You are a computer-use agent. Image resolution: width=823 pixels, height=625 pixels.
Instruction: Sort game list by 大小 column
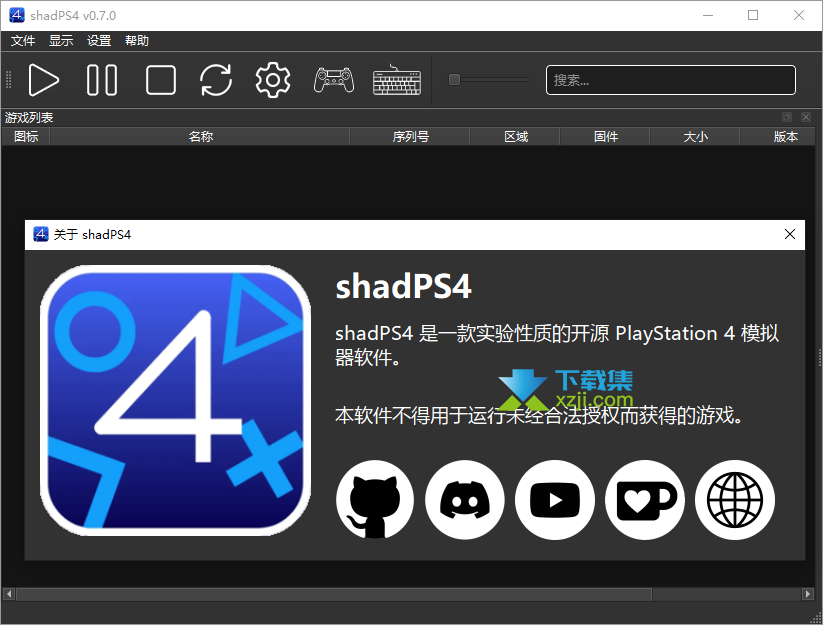(x=695, y=137)
